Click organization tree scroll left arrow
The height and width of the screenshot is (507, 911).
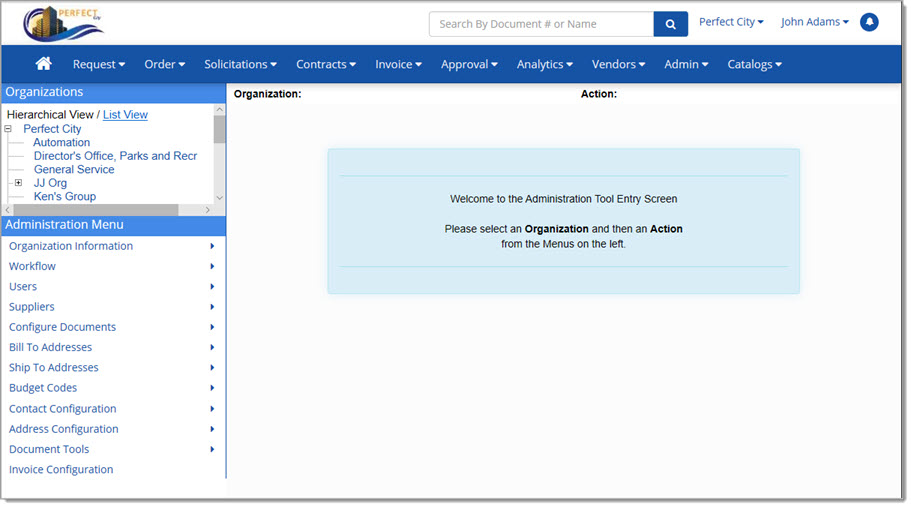coord(8,210)
